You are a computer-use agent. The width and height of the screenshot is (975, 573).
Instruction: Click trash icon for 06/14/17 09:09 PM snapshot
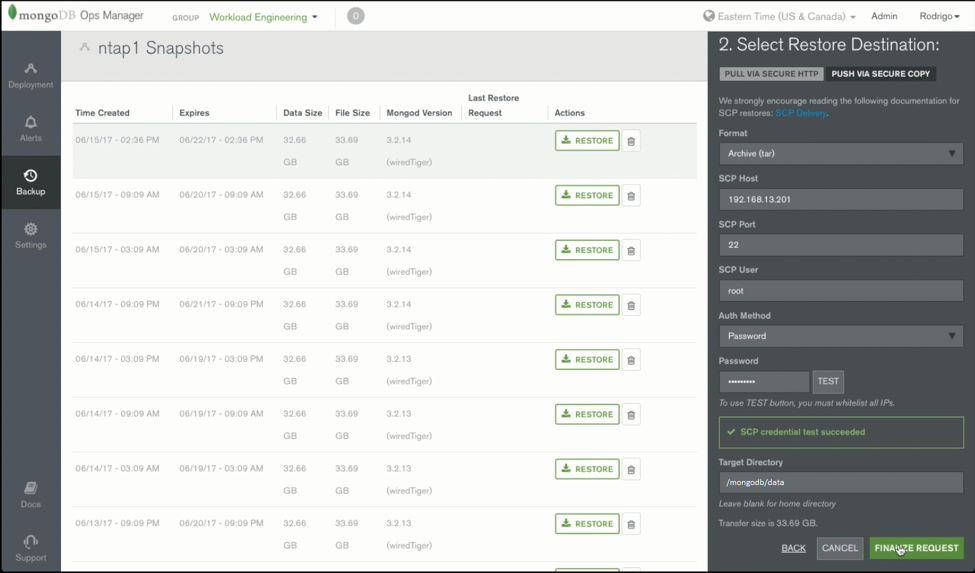coord(631,306)
